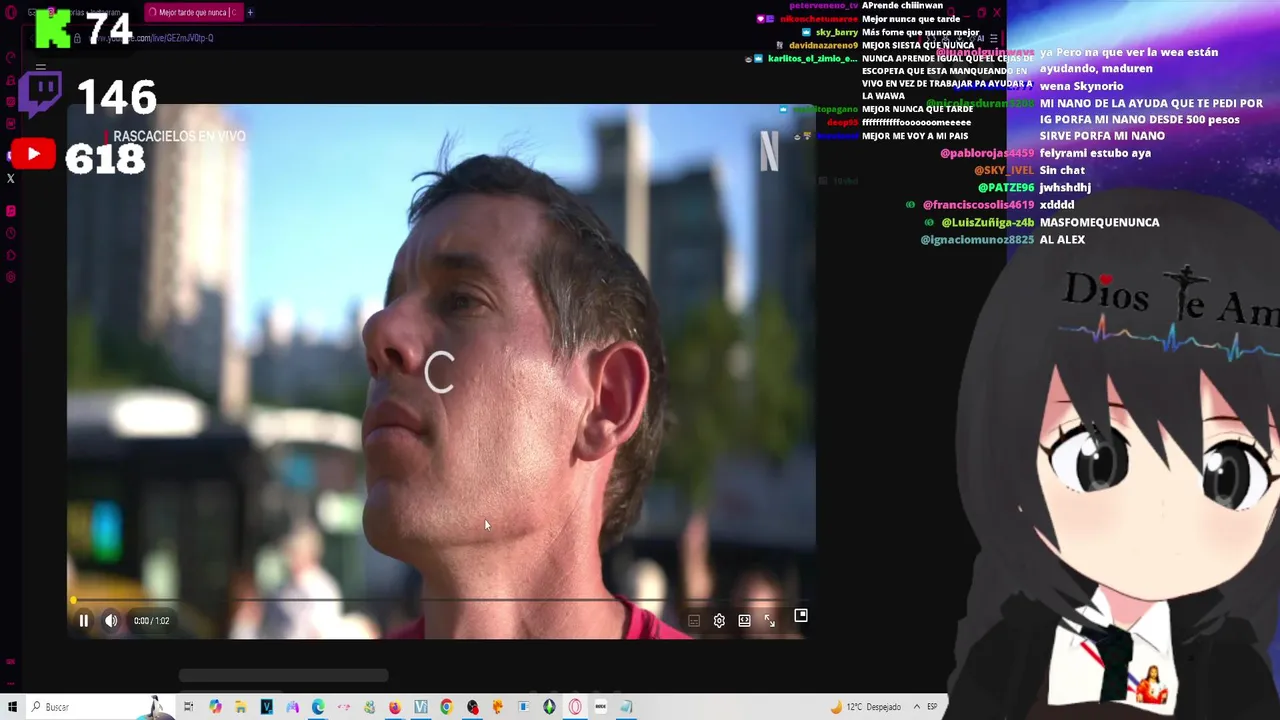Open a new browser tab with plus button
The image size is (1280, 720).
click(250, 13)
